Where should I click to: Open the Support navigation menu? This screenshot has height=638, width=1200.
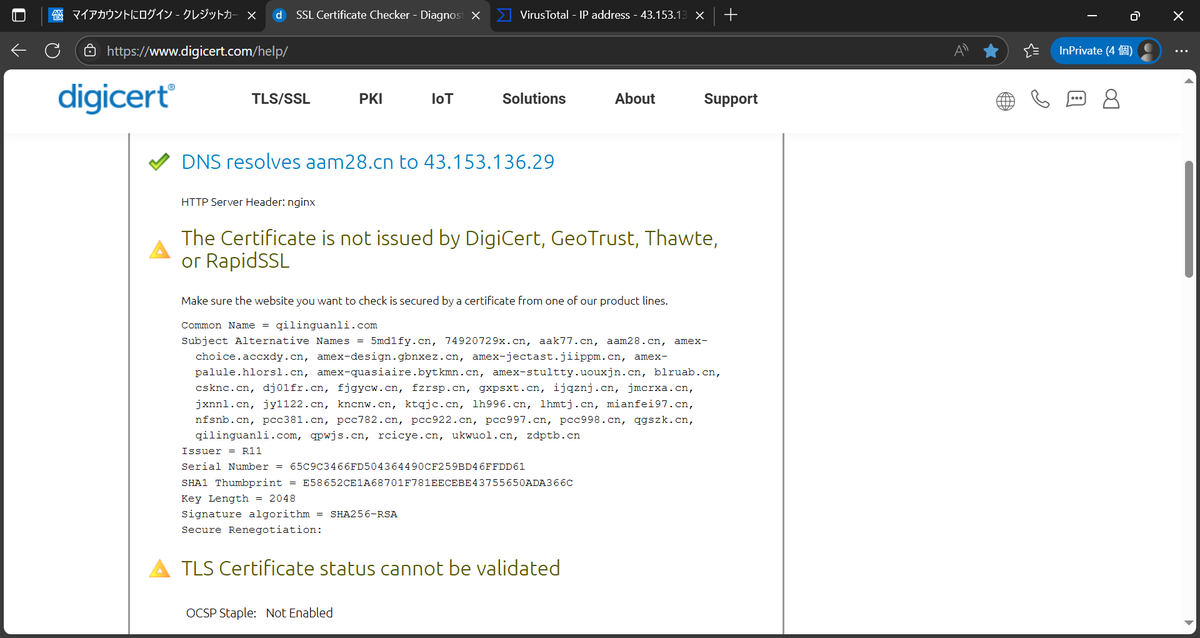pos(731,99)
